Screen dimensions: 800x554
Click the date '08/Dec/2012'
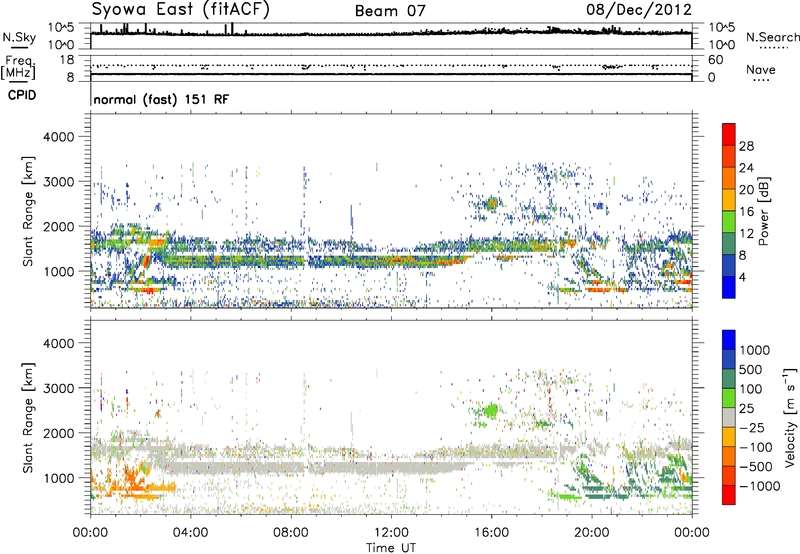click(x=639, y=10)
